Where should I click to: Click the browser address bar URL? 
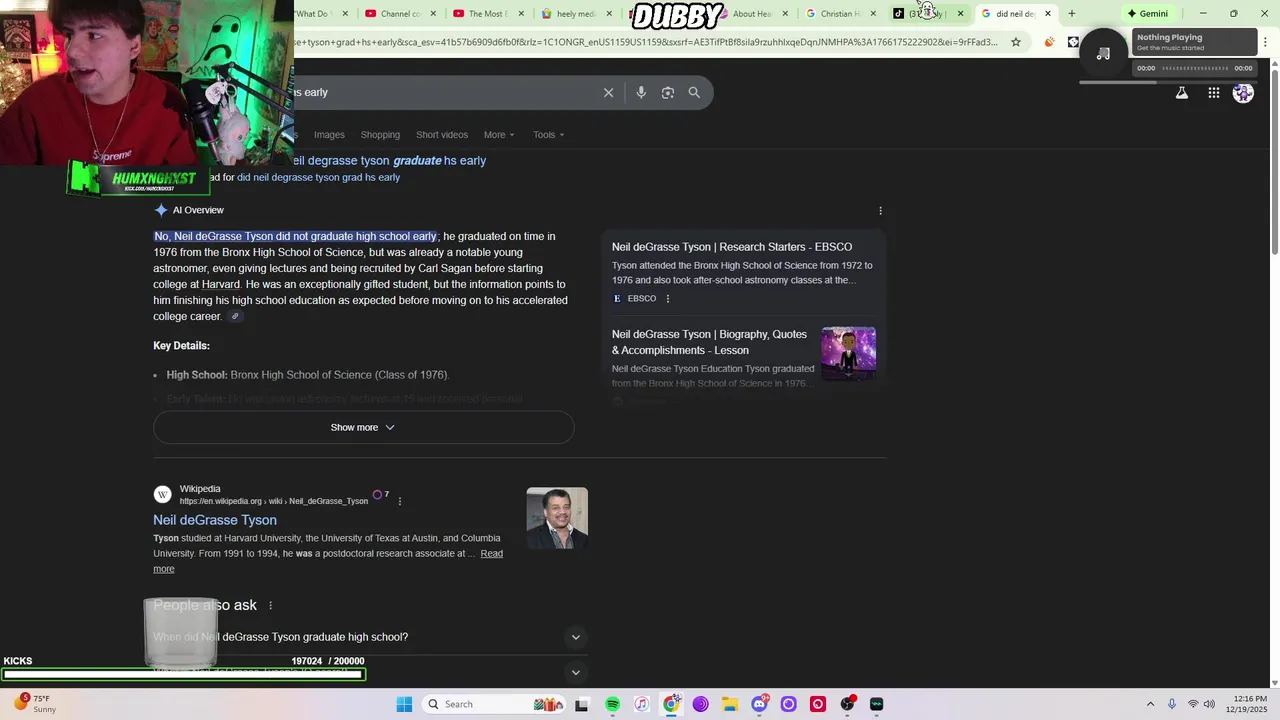[645, 42]
